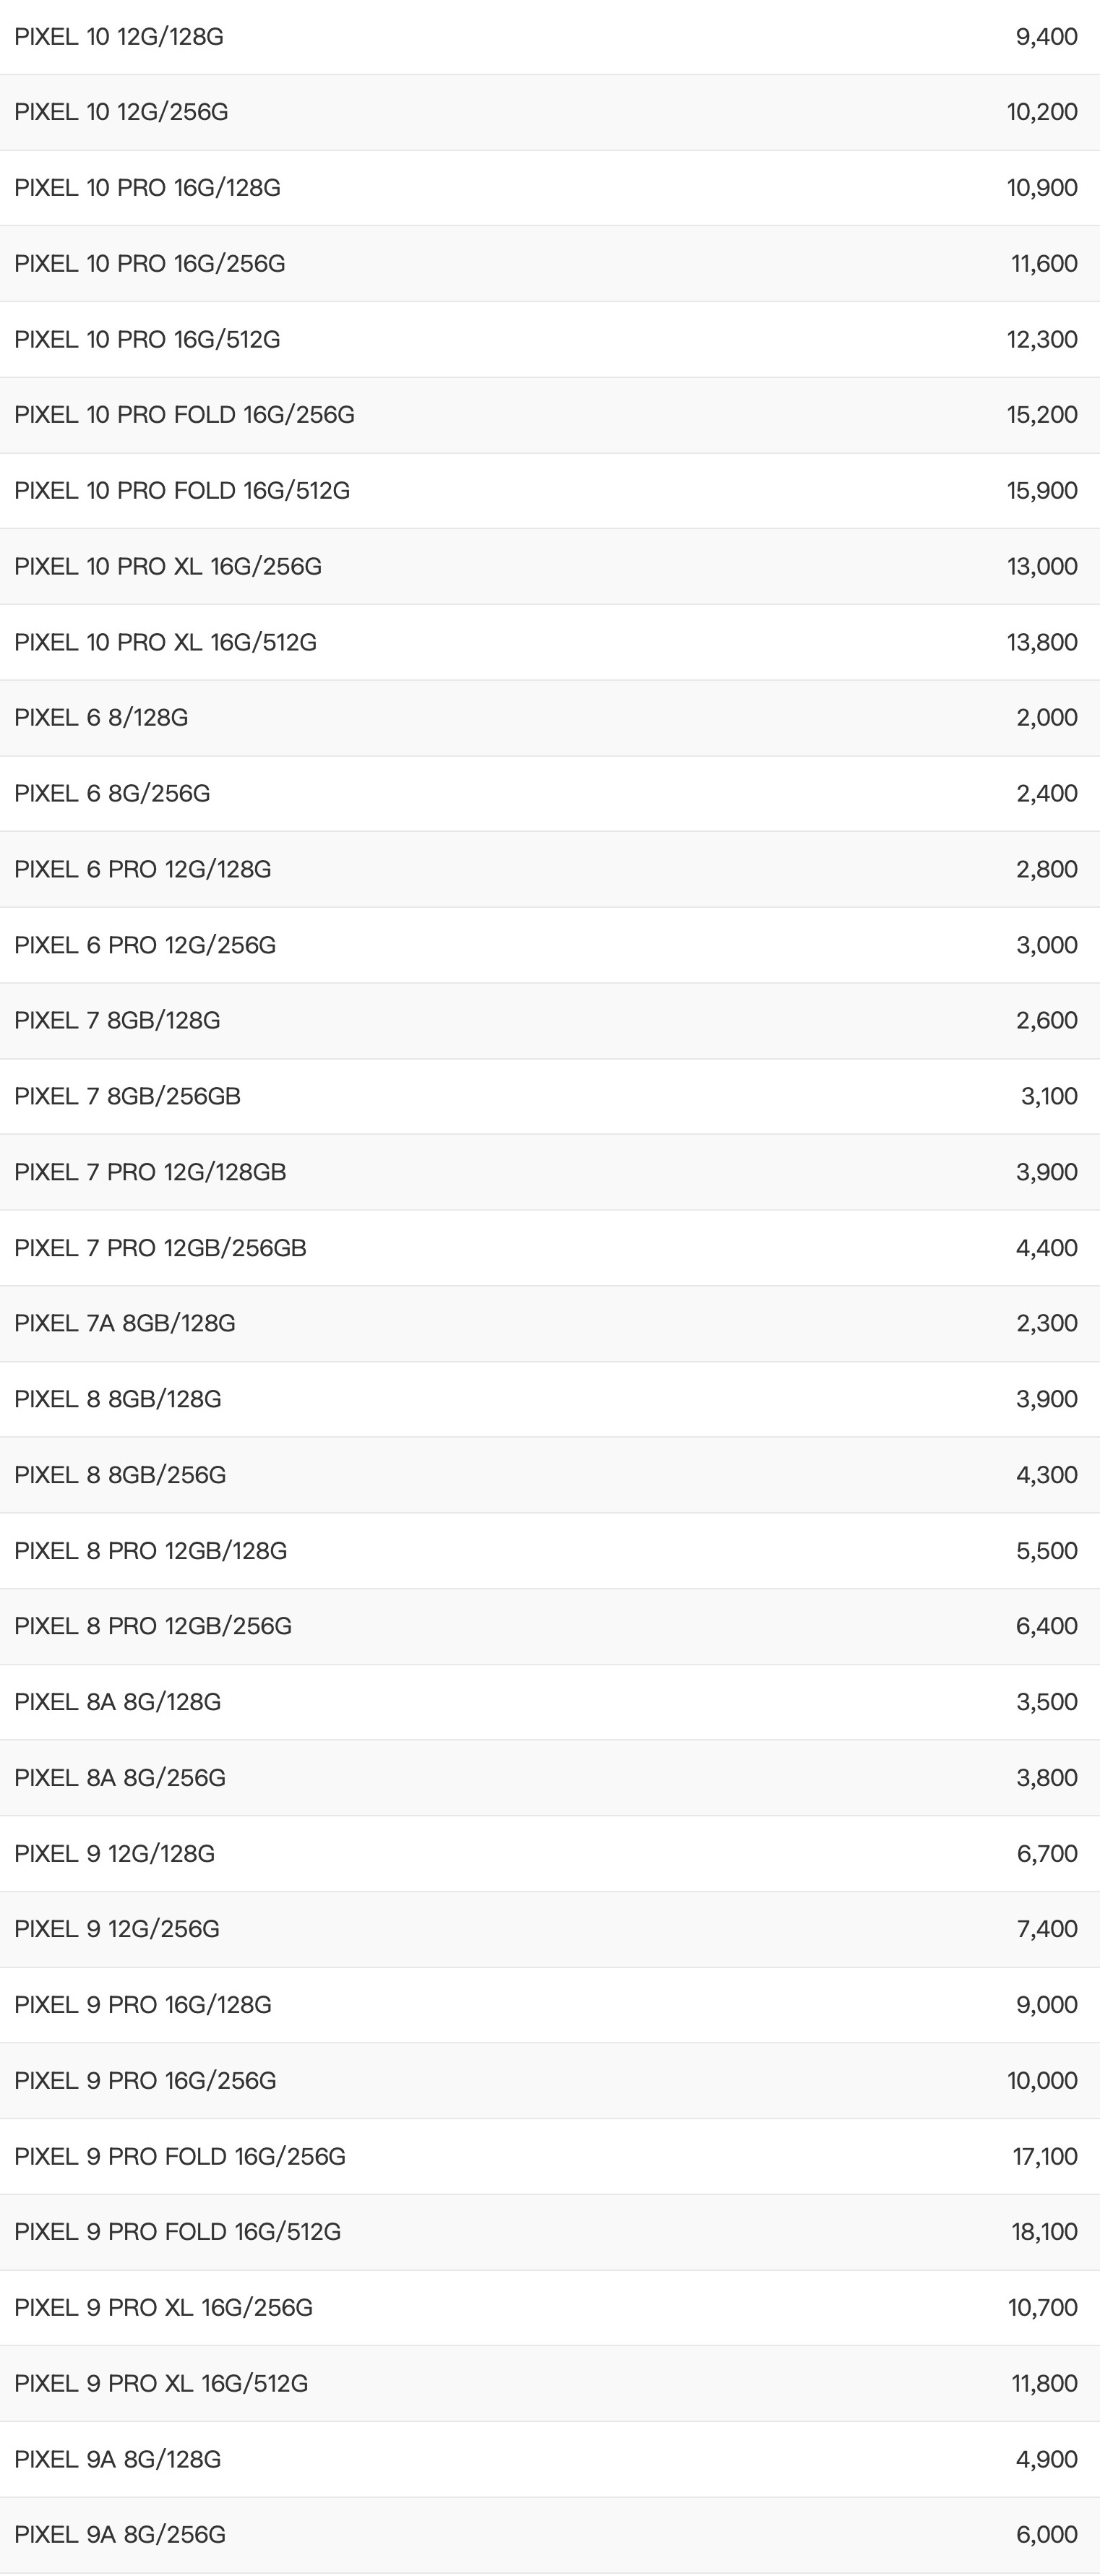Click PIXEL 8 PRO 12GB/128G entry
This screenshot has width=1100, height=2576.
150,1551
